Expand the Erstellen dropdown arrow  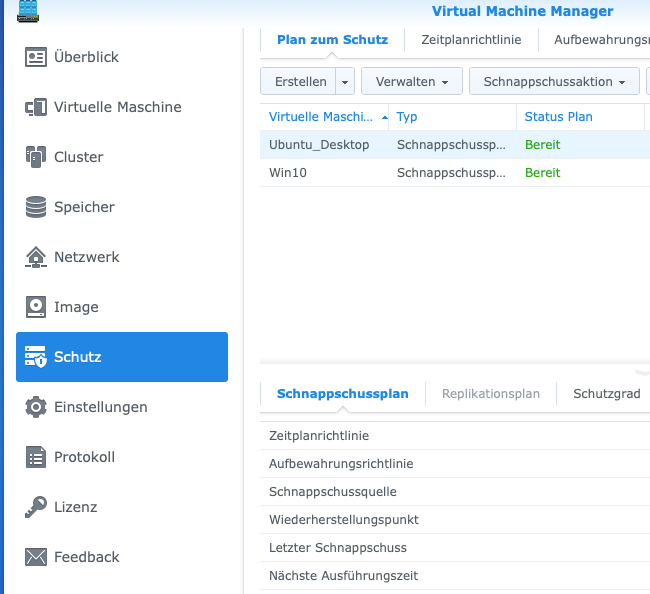pyautogui.click(x=345, y=81)
